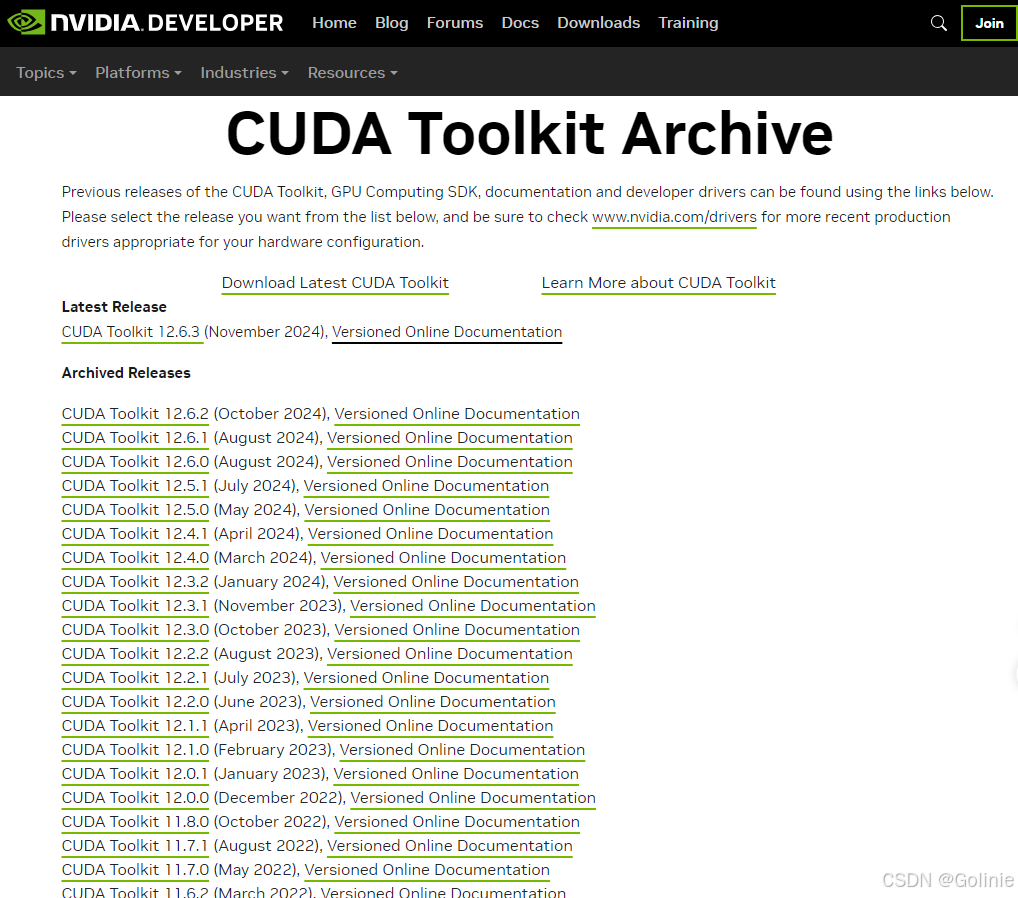The image size is (1018, 898).
Task: Open CUDA Toolkit 11.8.0 link
Action: 135,822
